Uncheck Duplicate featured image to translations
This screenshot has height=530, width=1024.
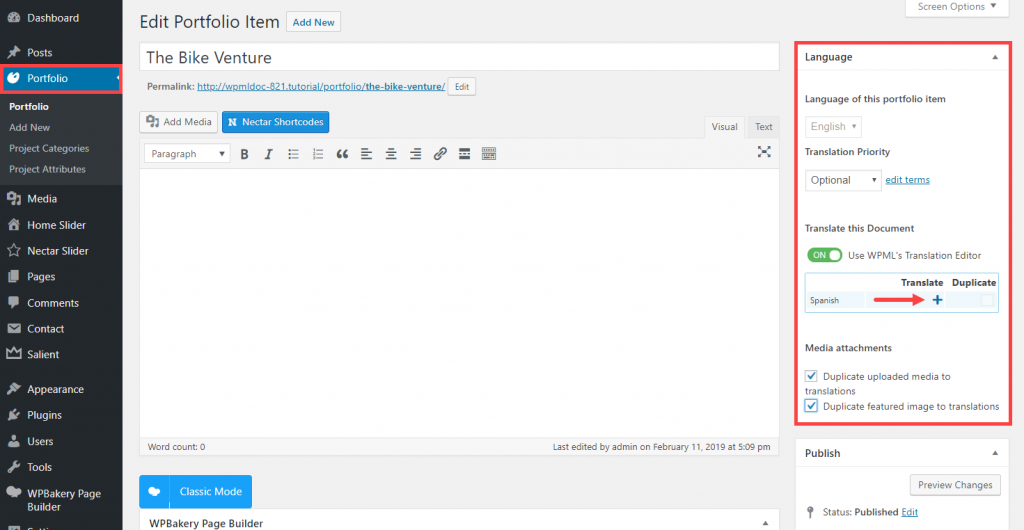(811, 406)
